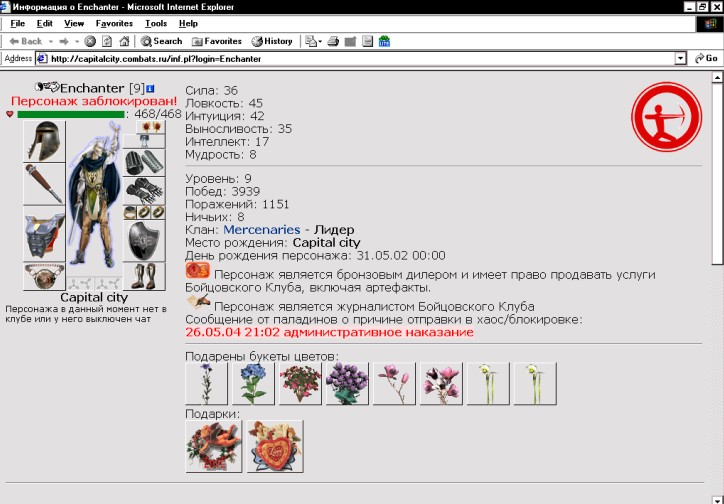Click the heart with angels gift

pos(275,446)
